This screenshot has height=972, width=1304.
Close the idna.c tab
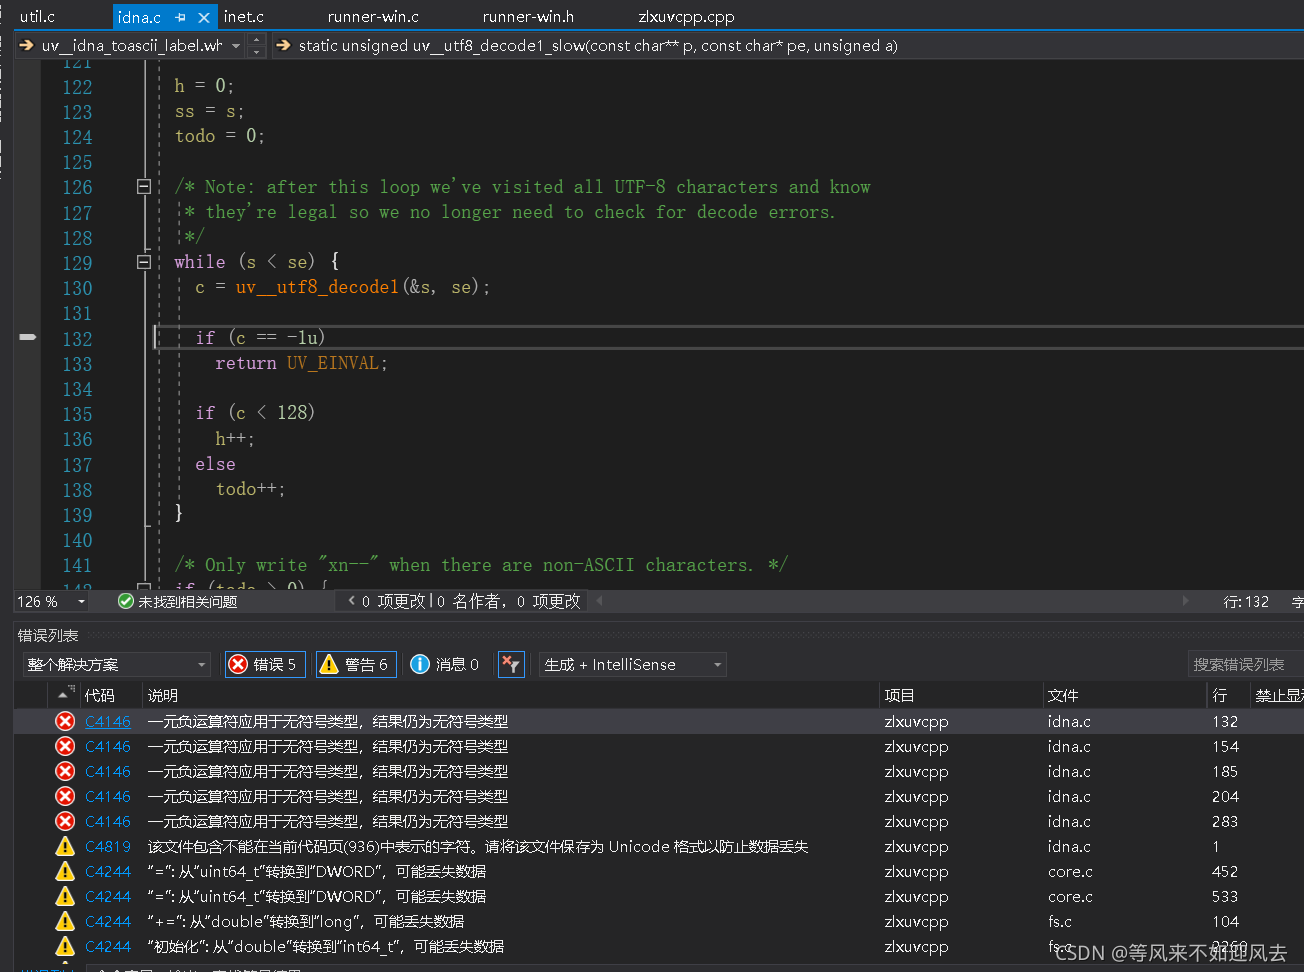[x=204, y=17]
